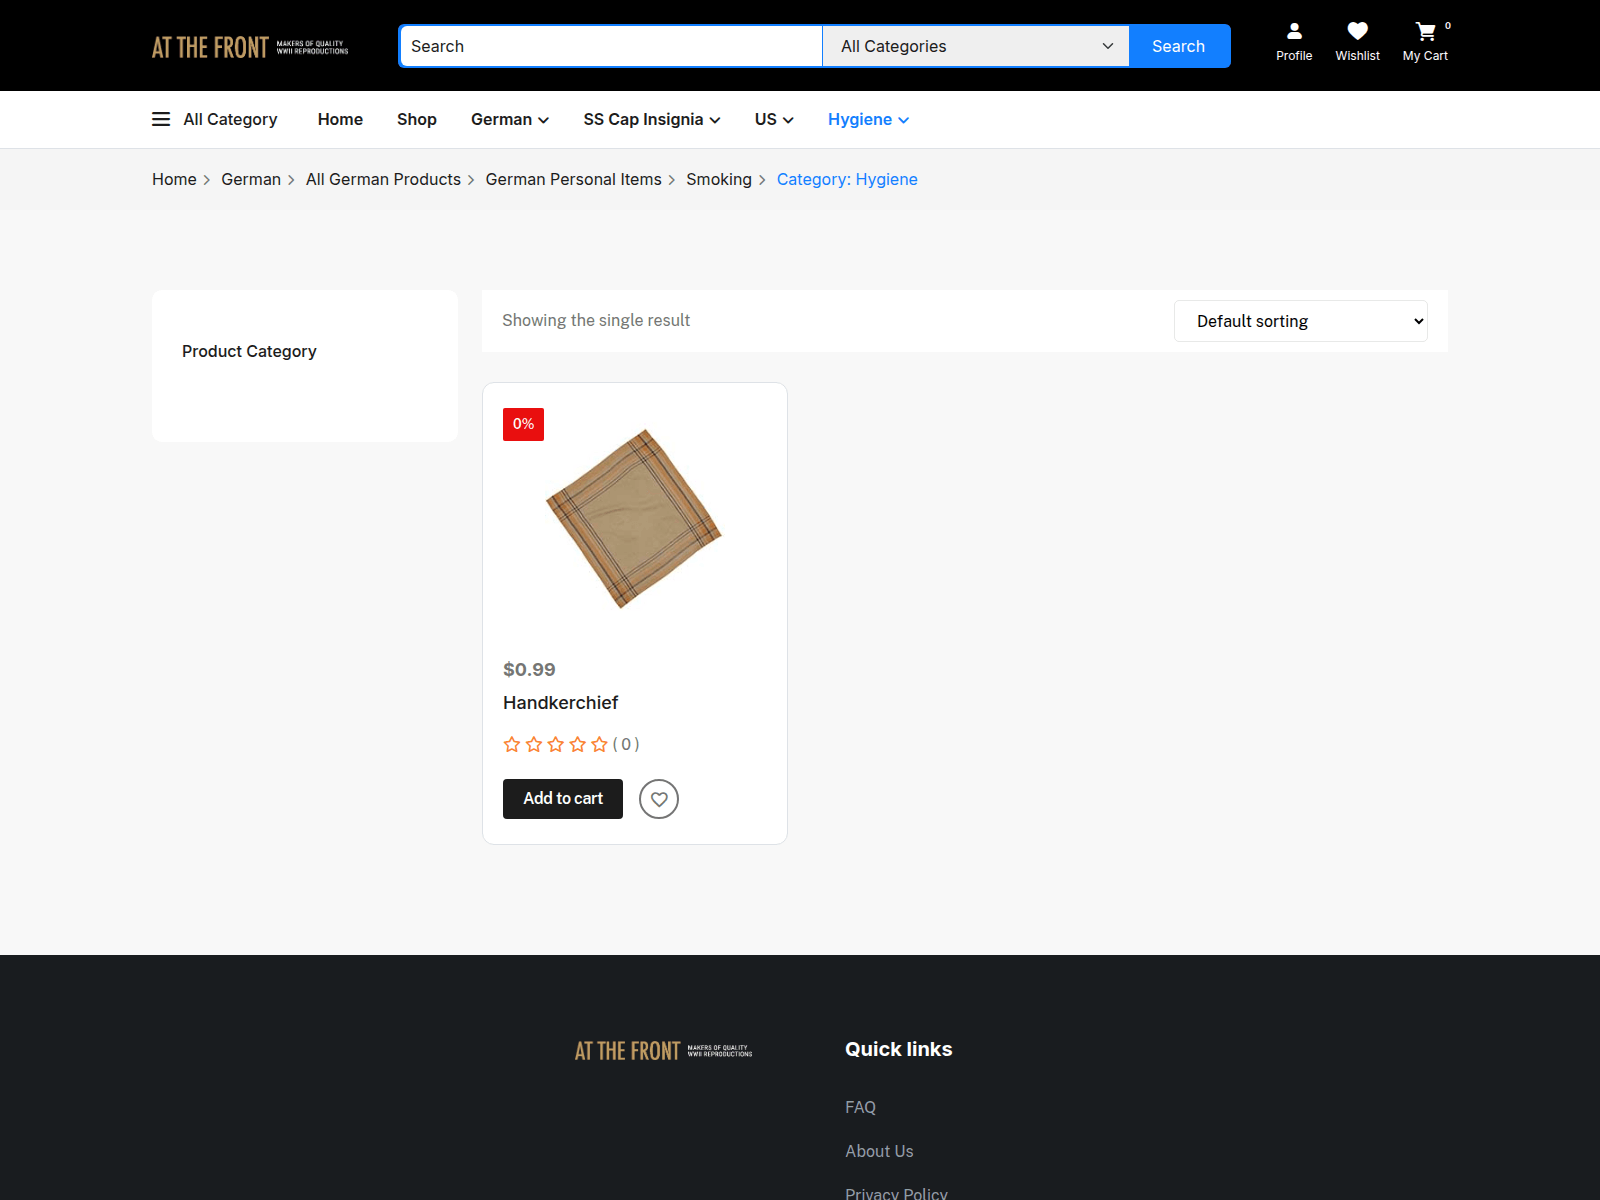Click German in the breadcrumb trail
Screen dimensions: 1600x1200
point(251,179)
